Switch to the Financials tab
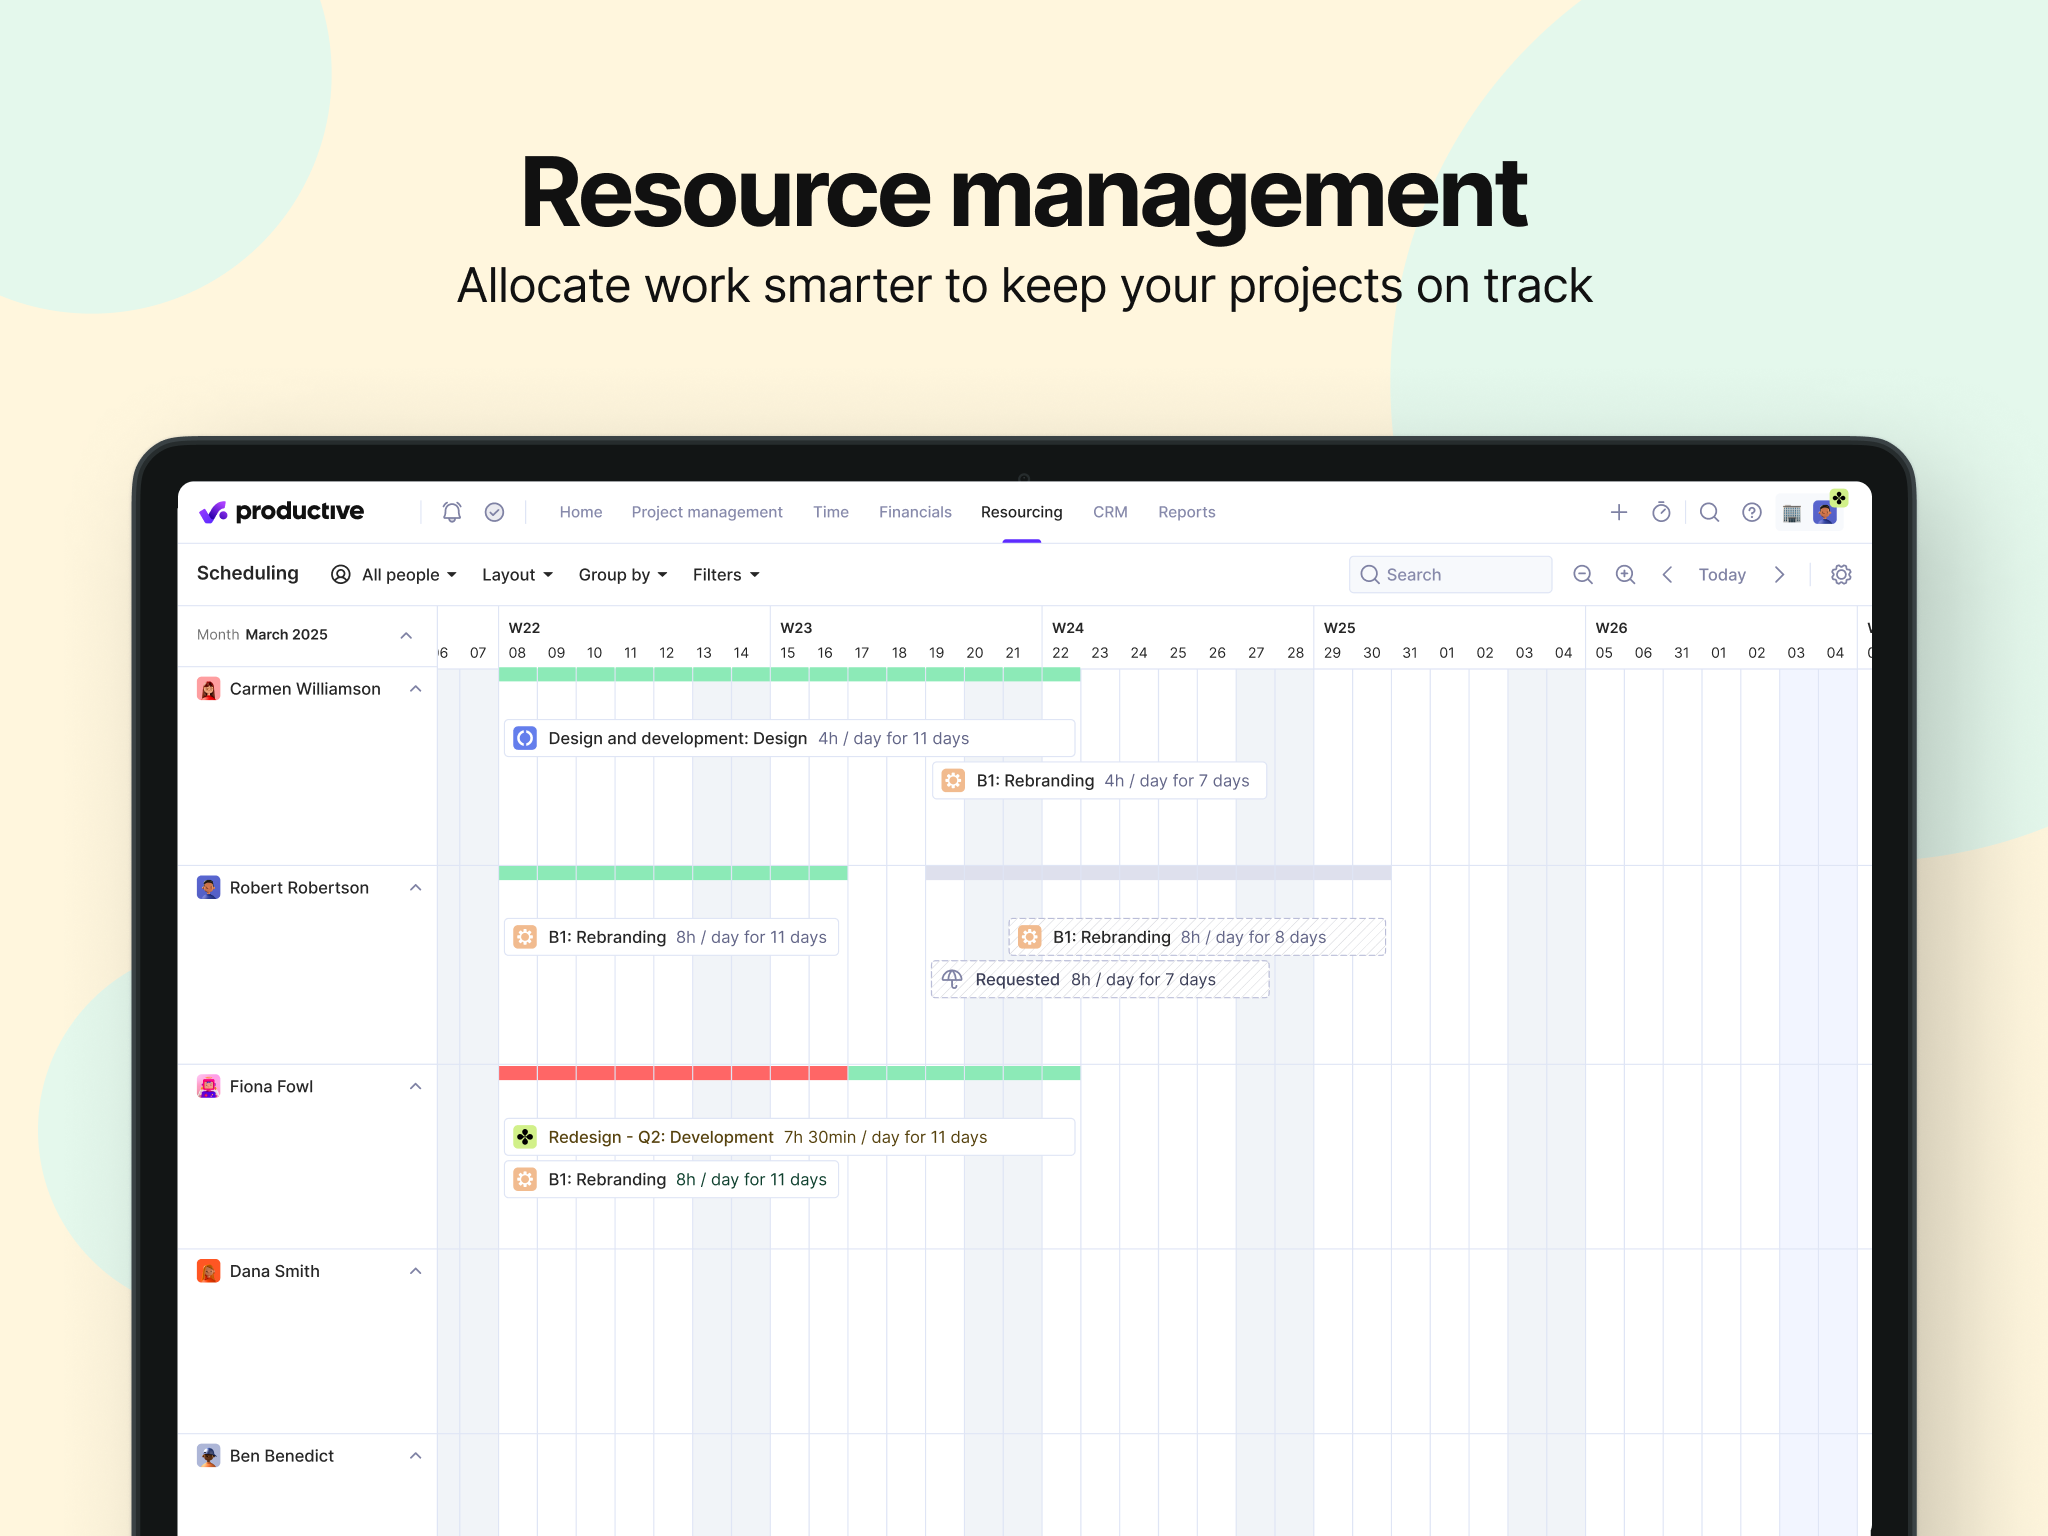Screen dimensions: 2048x1536 coord(915,512)
